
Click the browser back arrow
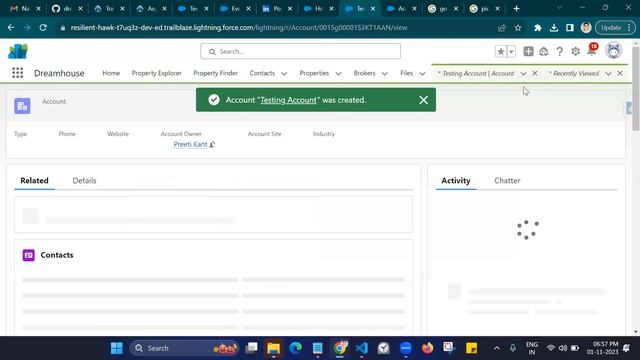pyautogui.click(x=11, y=28)
